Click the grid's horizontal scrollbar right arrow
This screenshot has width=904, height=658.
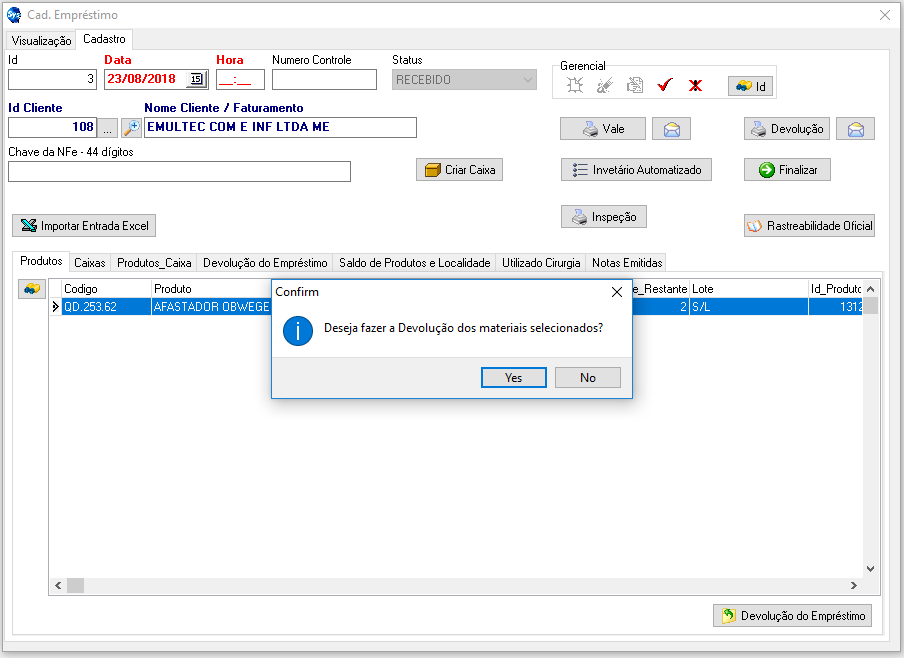[x=853, y=586]
